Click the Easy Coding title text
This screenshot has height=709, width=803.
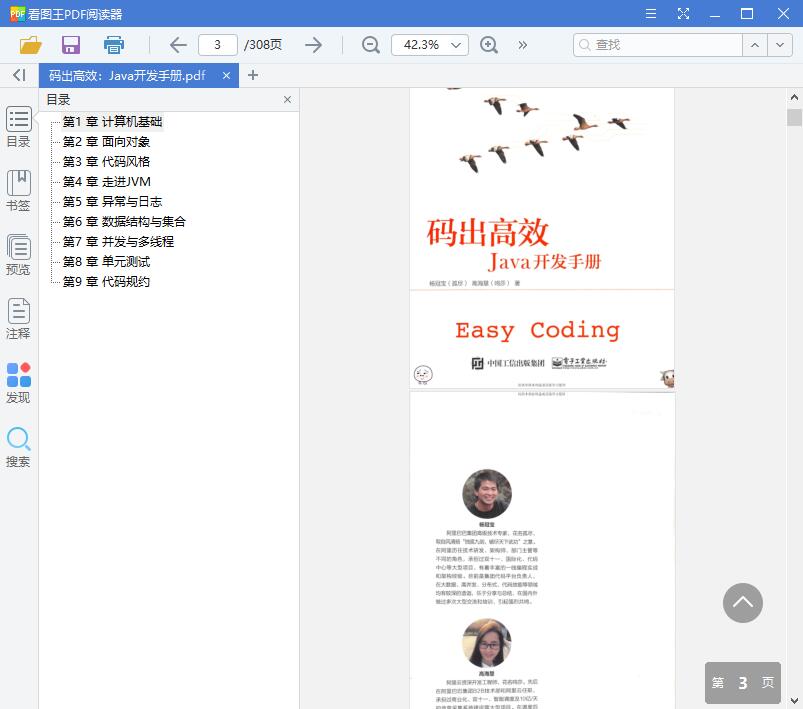point(537,330)
